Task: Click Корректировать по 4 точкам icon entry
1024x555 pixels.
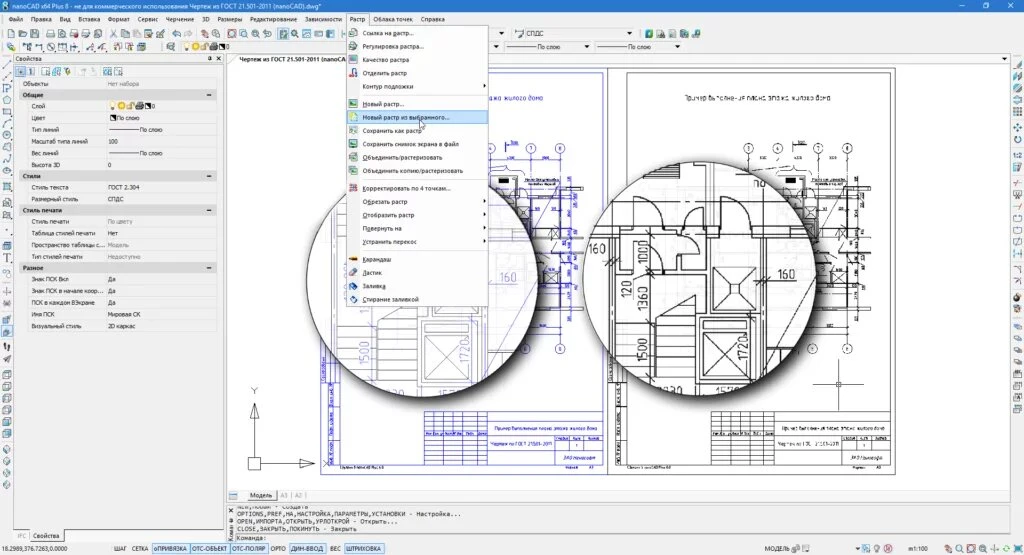Action: pyautogui.click(x=352, y=187)
